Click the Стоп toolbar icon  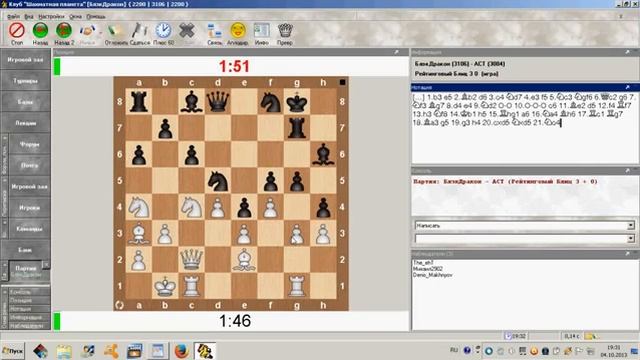tap(17, 31)
